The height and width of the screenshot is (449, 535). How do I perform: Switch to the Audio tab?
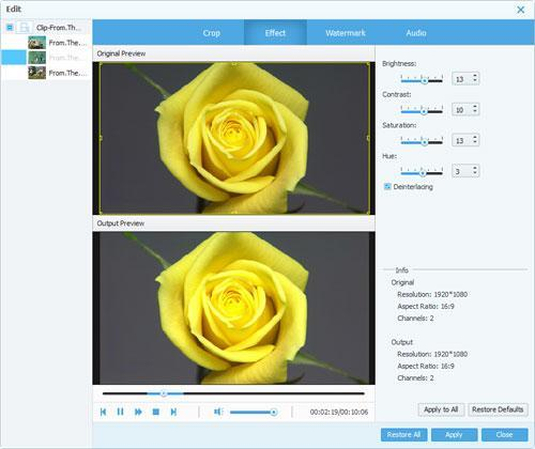click(416, 33)
